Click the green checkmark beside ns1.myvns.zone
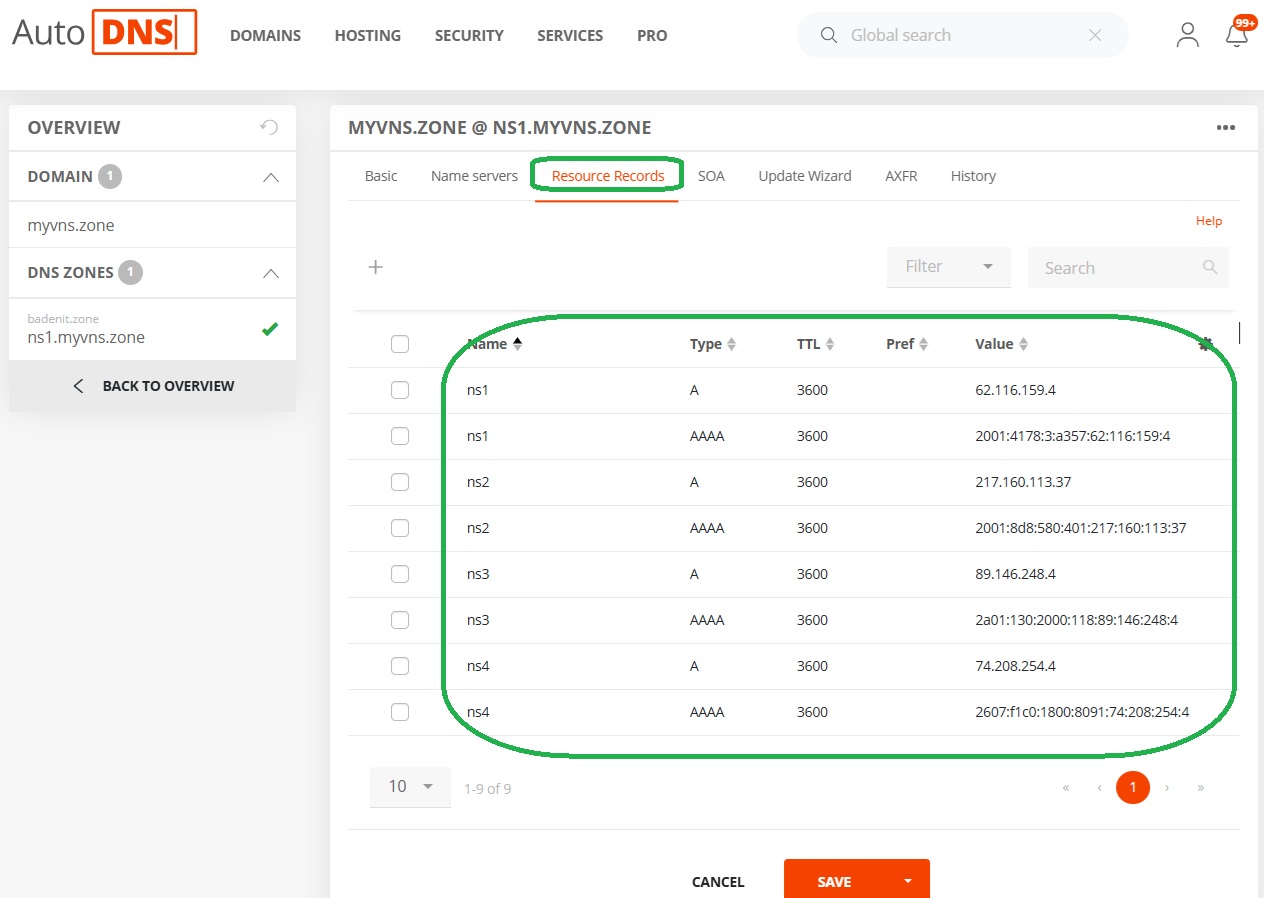 coord(269,329)
